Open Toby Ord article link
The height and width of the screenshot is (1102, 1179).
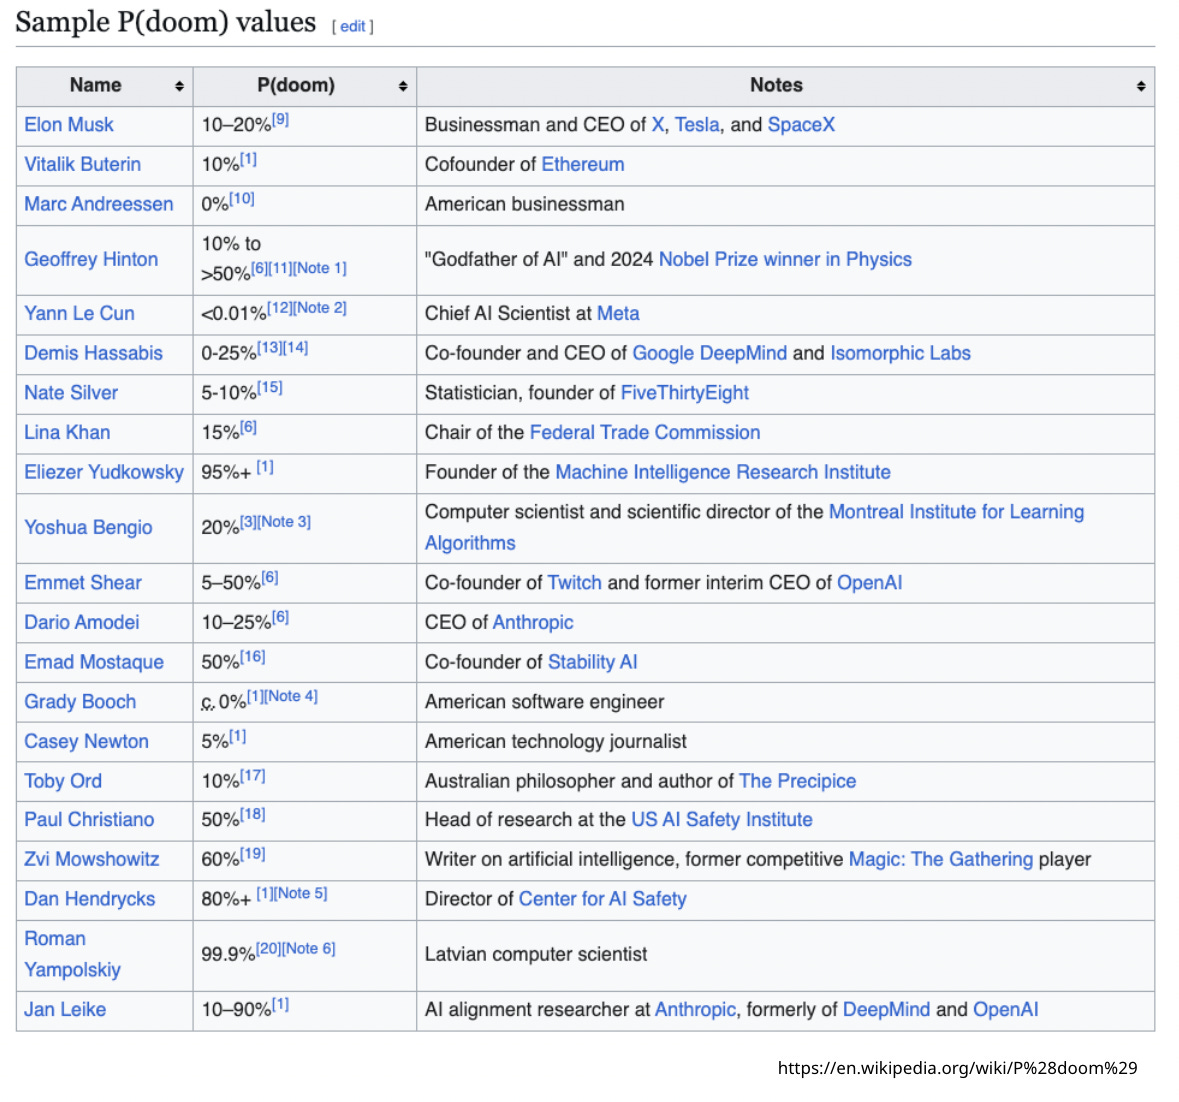click(x=62, y=782)
